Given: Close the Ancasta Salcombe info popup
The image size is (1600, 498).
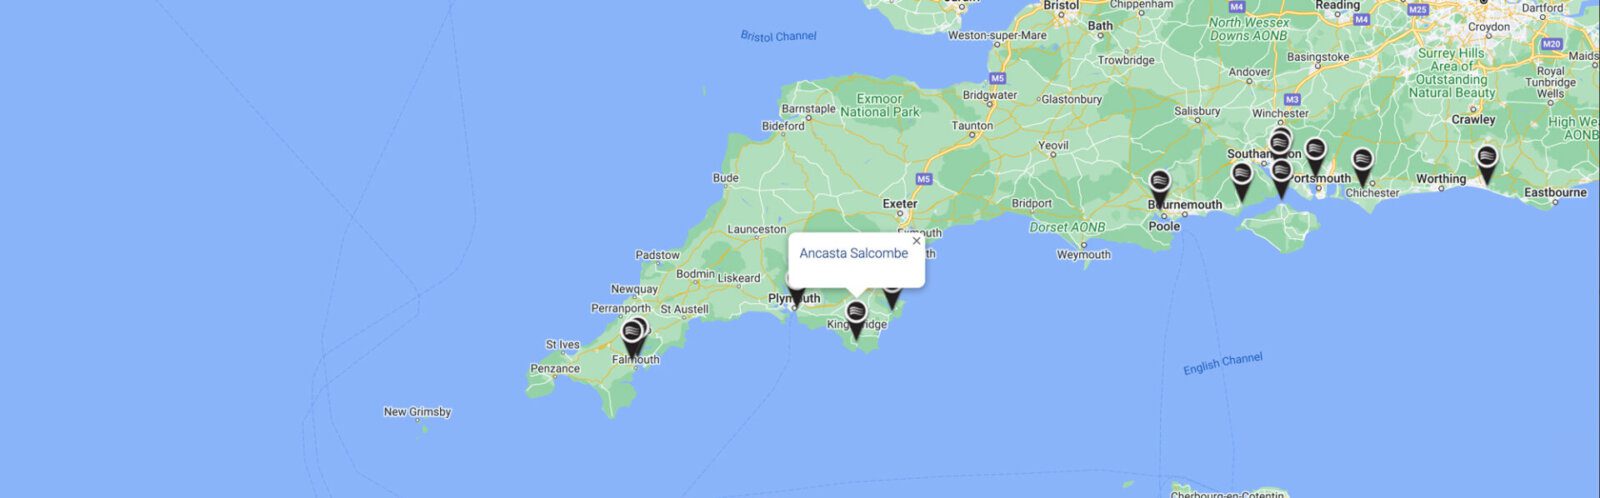Looking at the screenshot, I should click(916, 241).
